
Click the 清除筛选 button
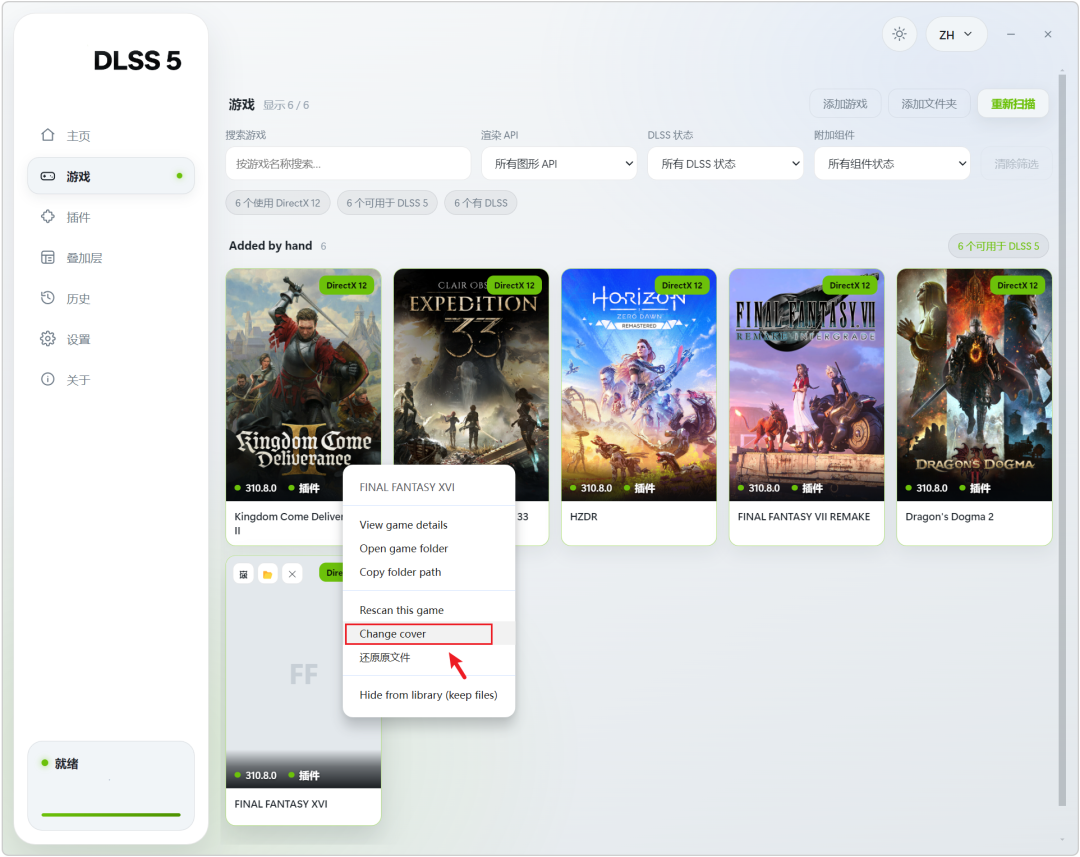tap(1016, 164)
